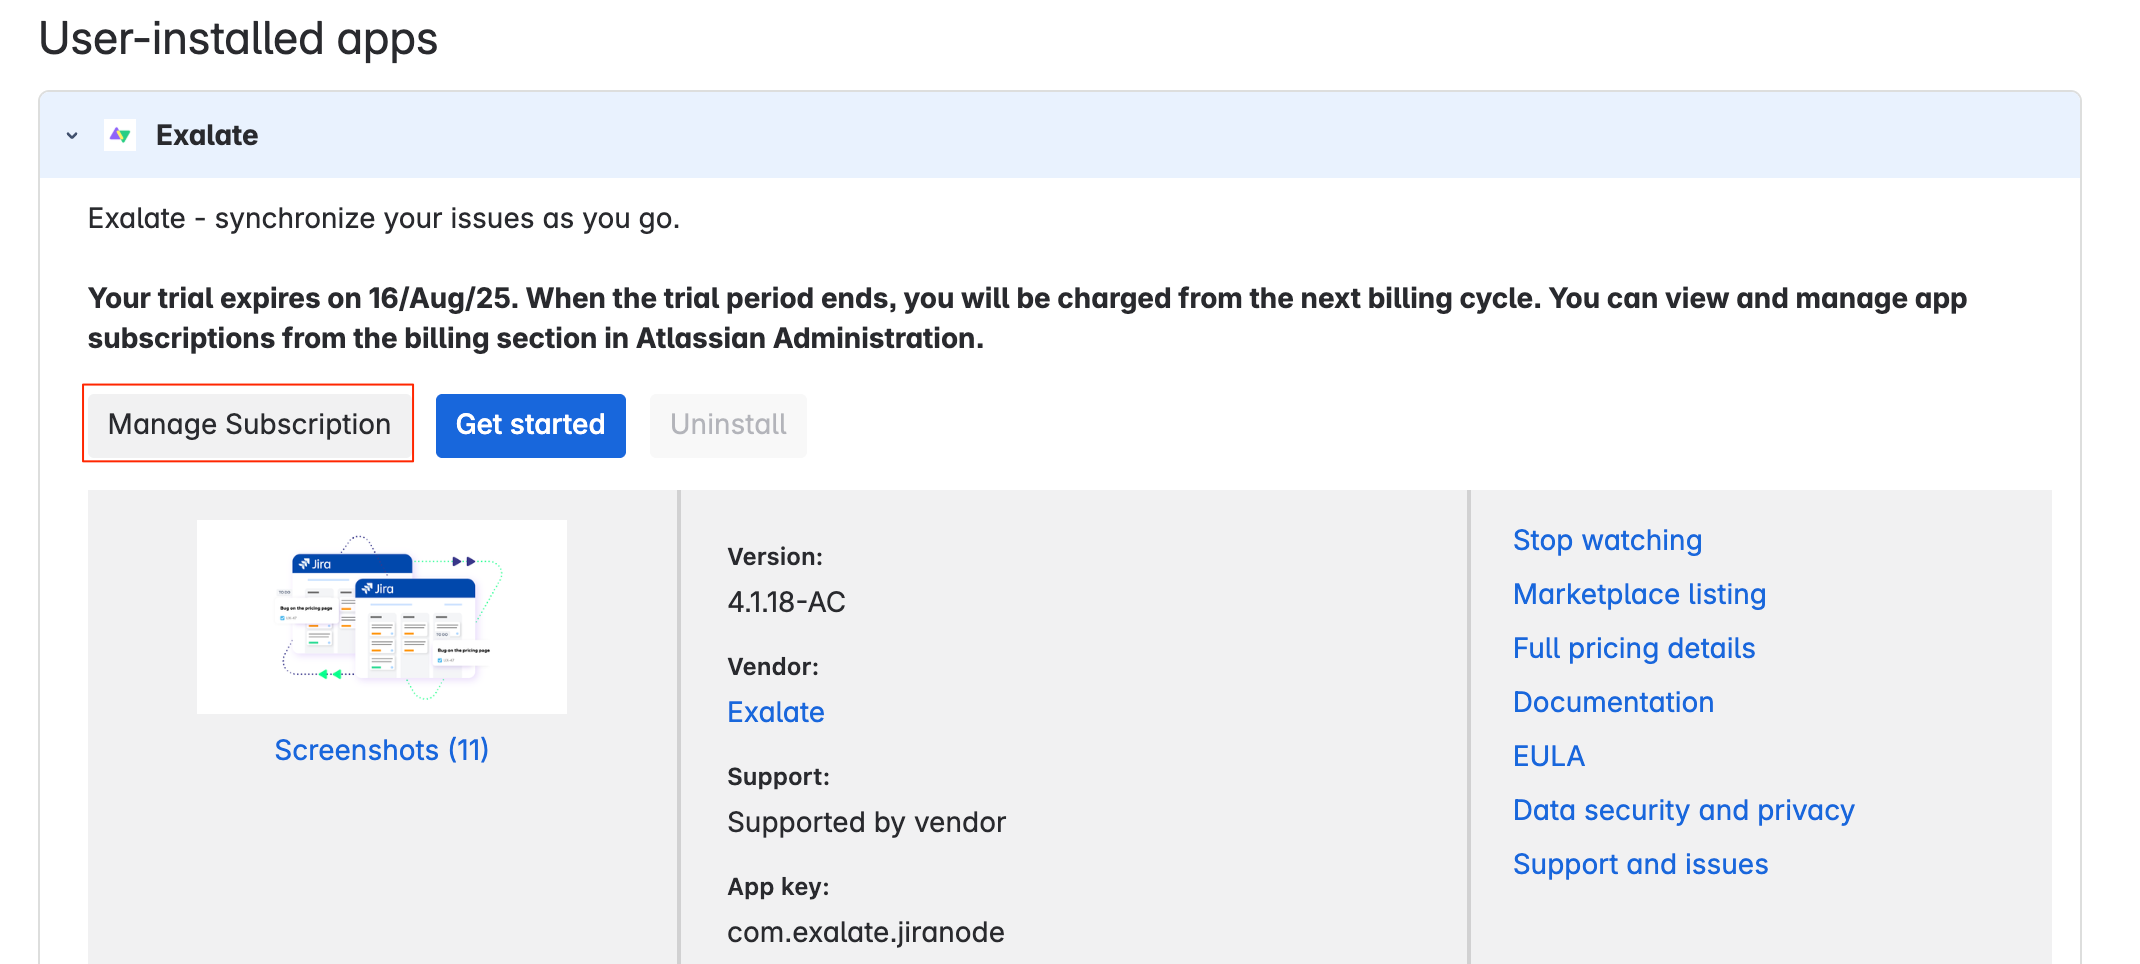The height and width of the screenshot is (964, 2140).
Task: Click the Uninstall button
Action: [728, 425]
